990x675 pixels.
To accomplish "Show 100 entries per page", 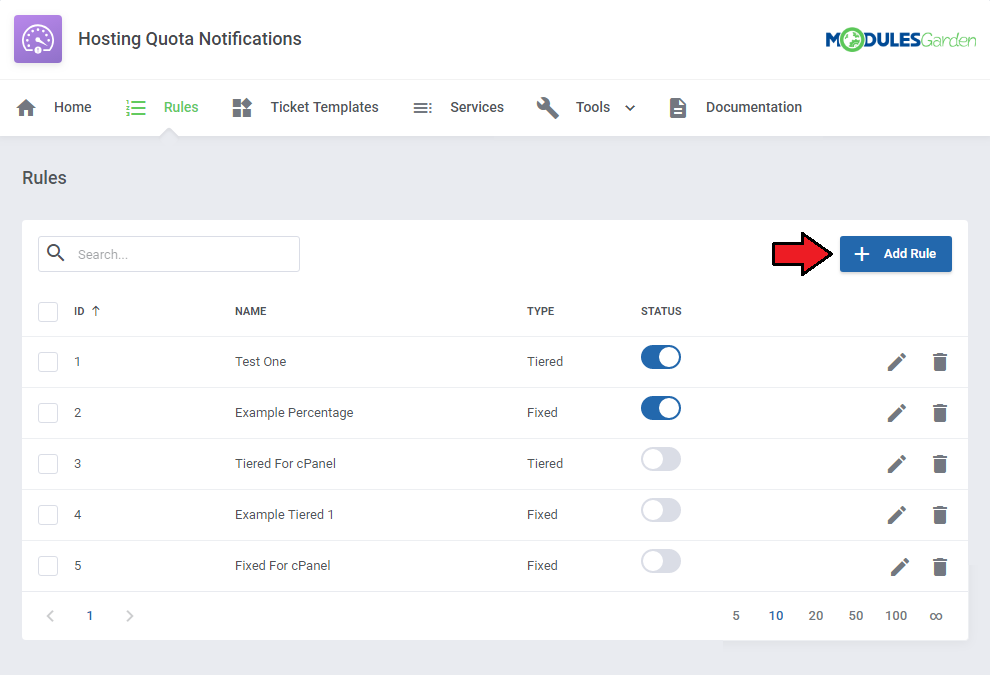I will tap(896, 616).
